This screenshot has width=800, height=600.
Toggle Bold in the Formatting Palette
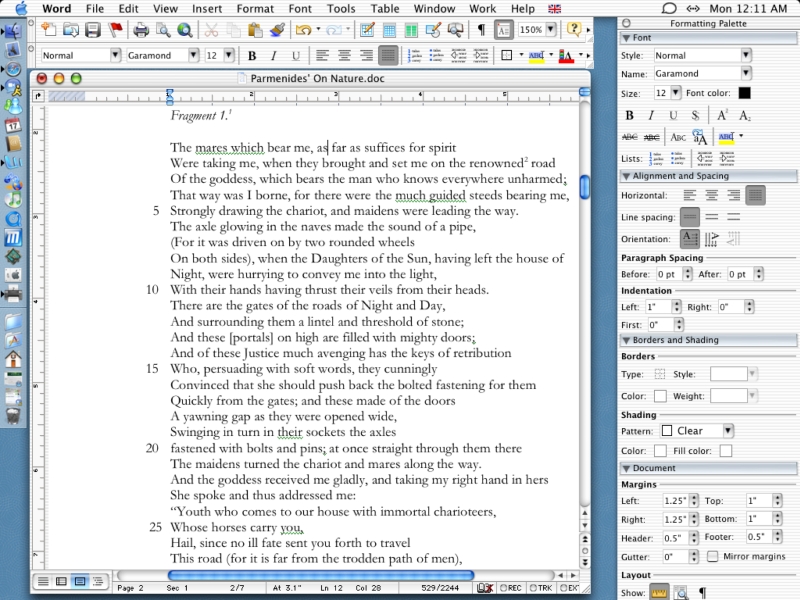(629, 115)
